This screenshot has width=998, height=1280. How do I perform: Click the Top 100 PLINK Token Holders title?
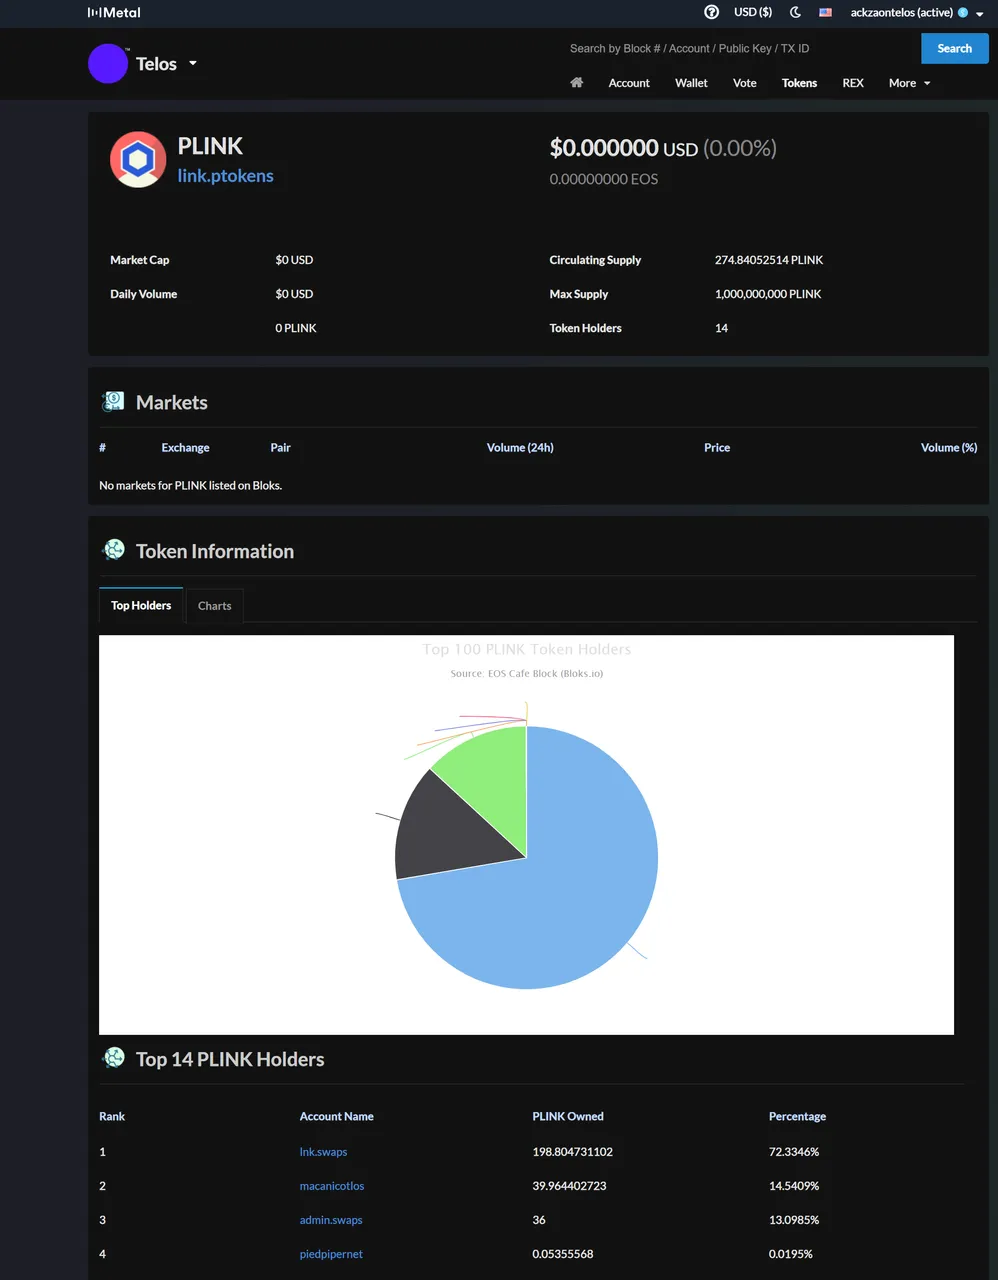527,649
